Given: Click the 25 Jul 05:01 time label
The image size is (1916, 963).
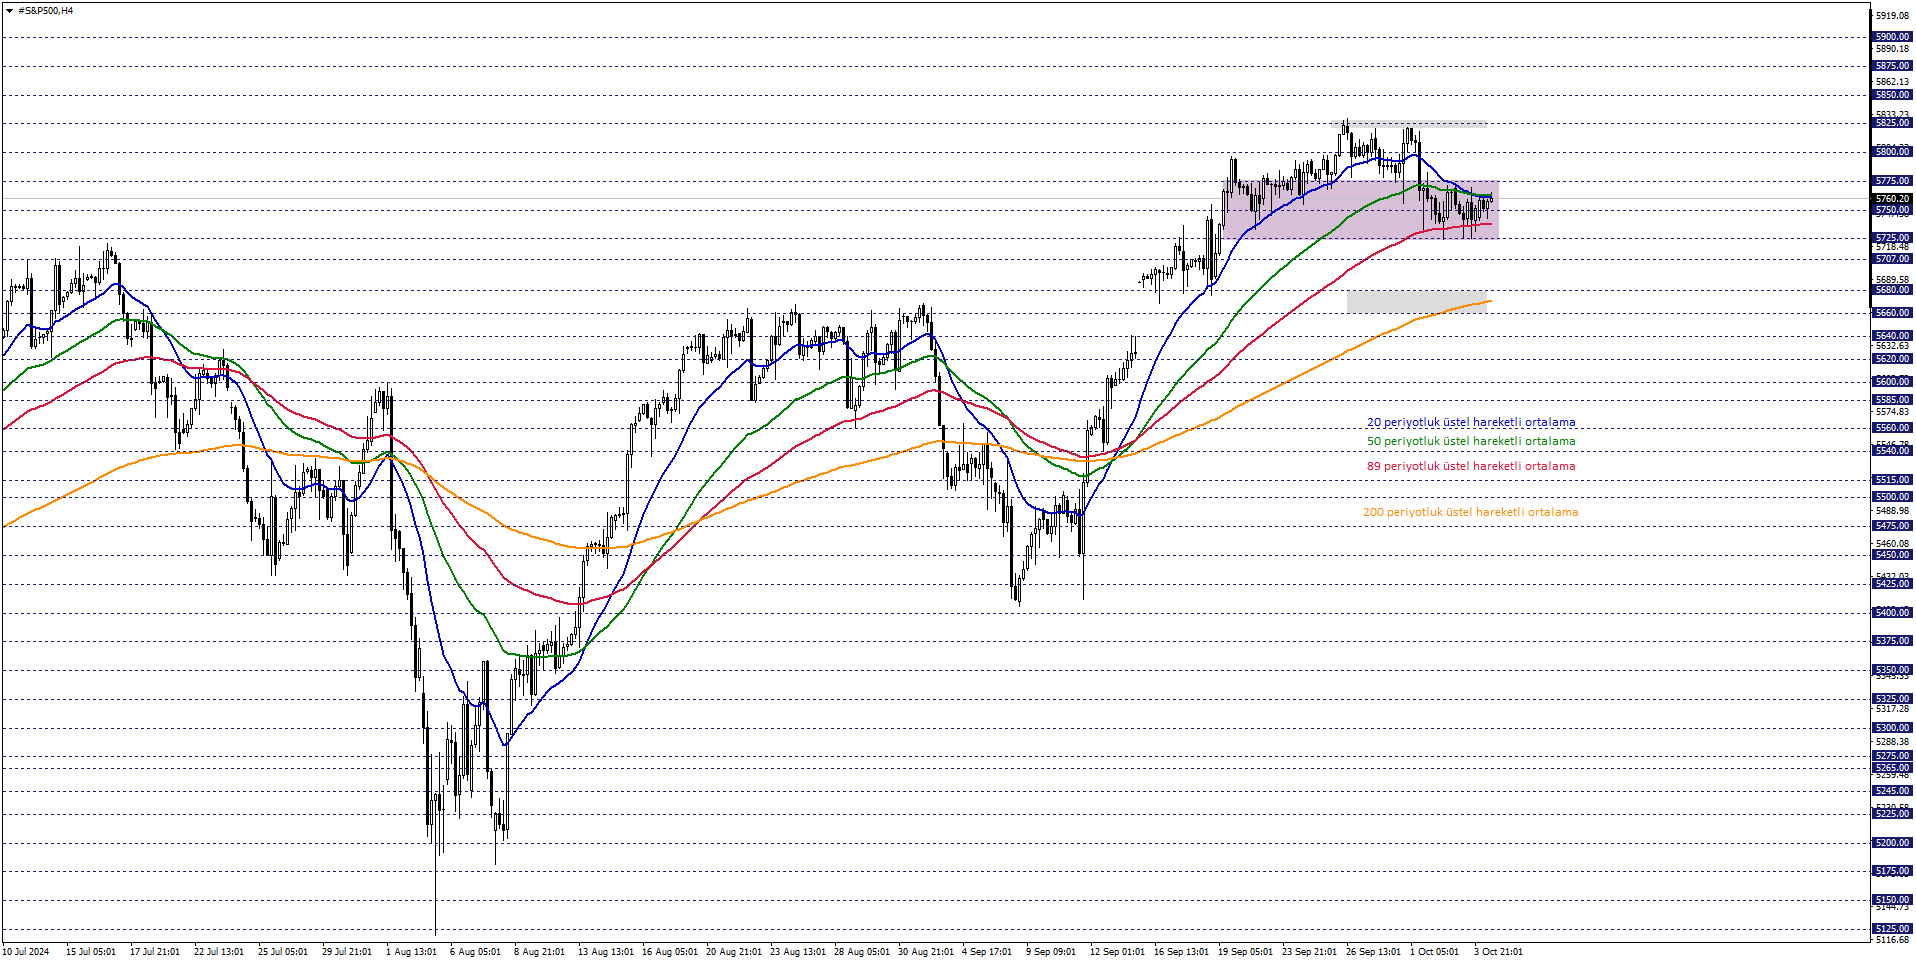Looking at the screenshot, I should pos(283,952).
